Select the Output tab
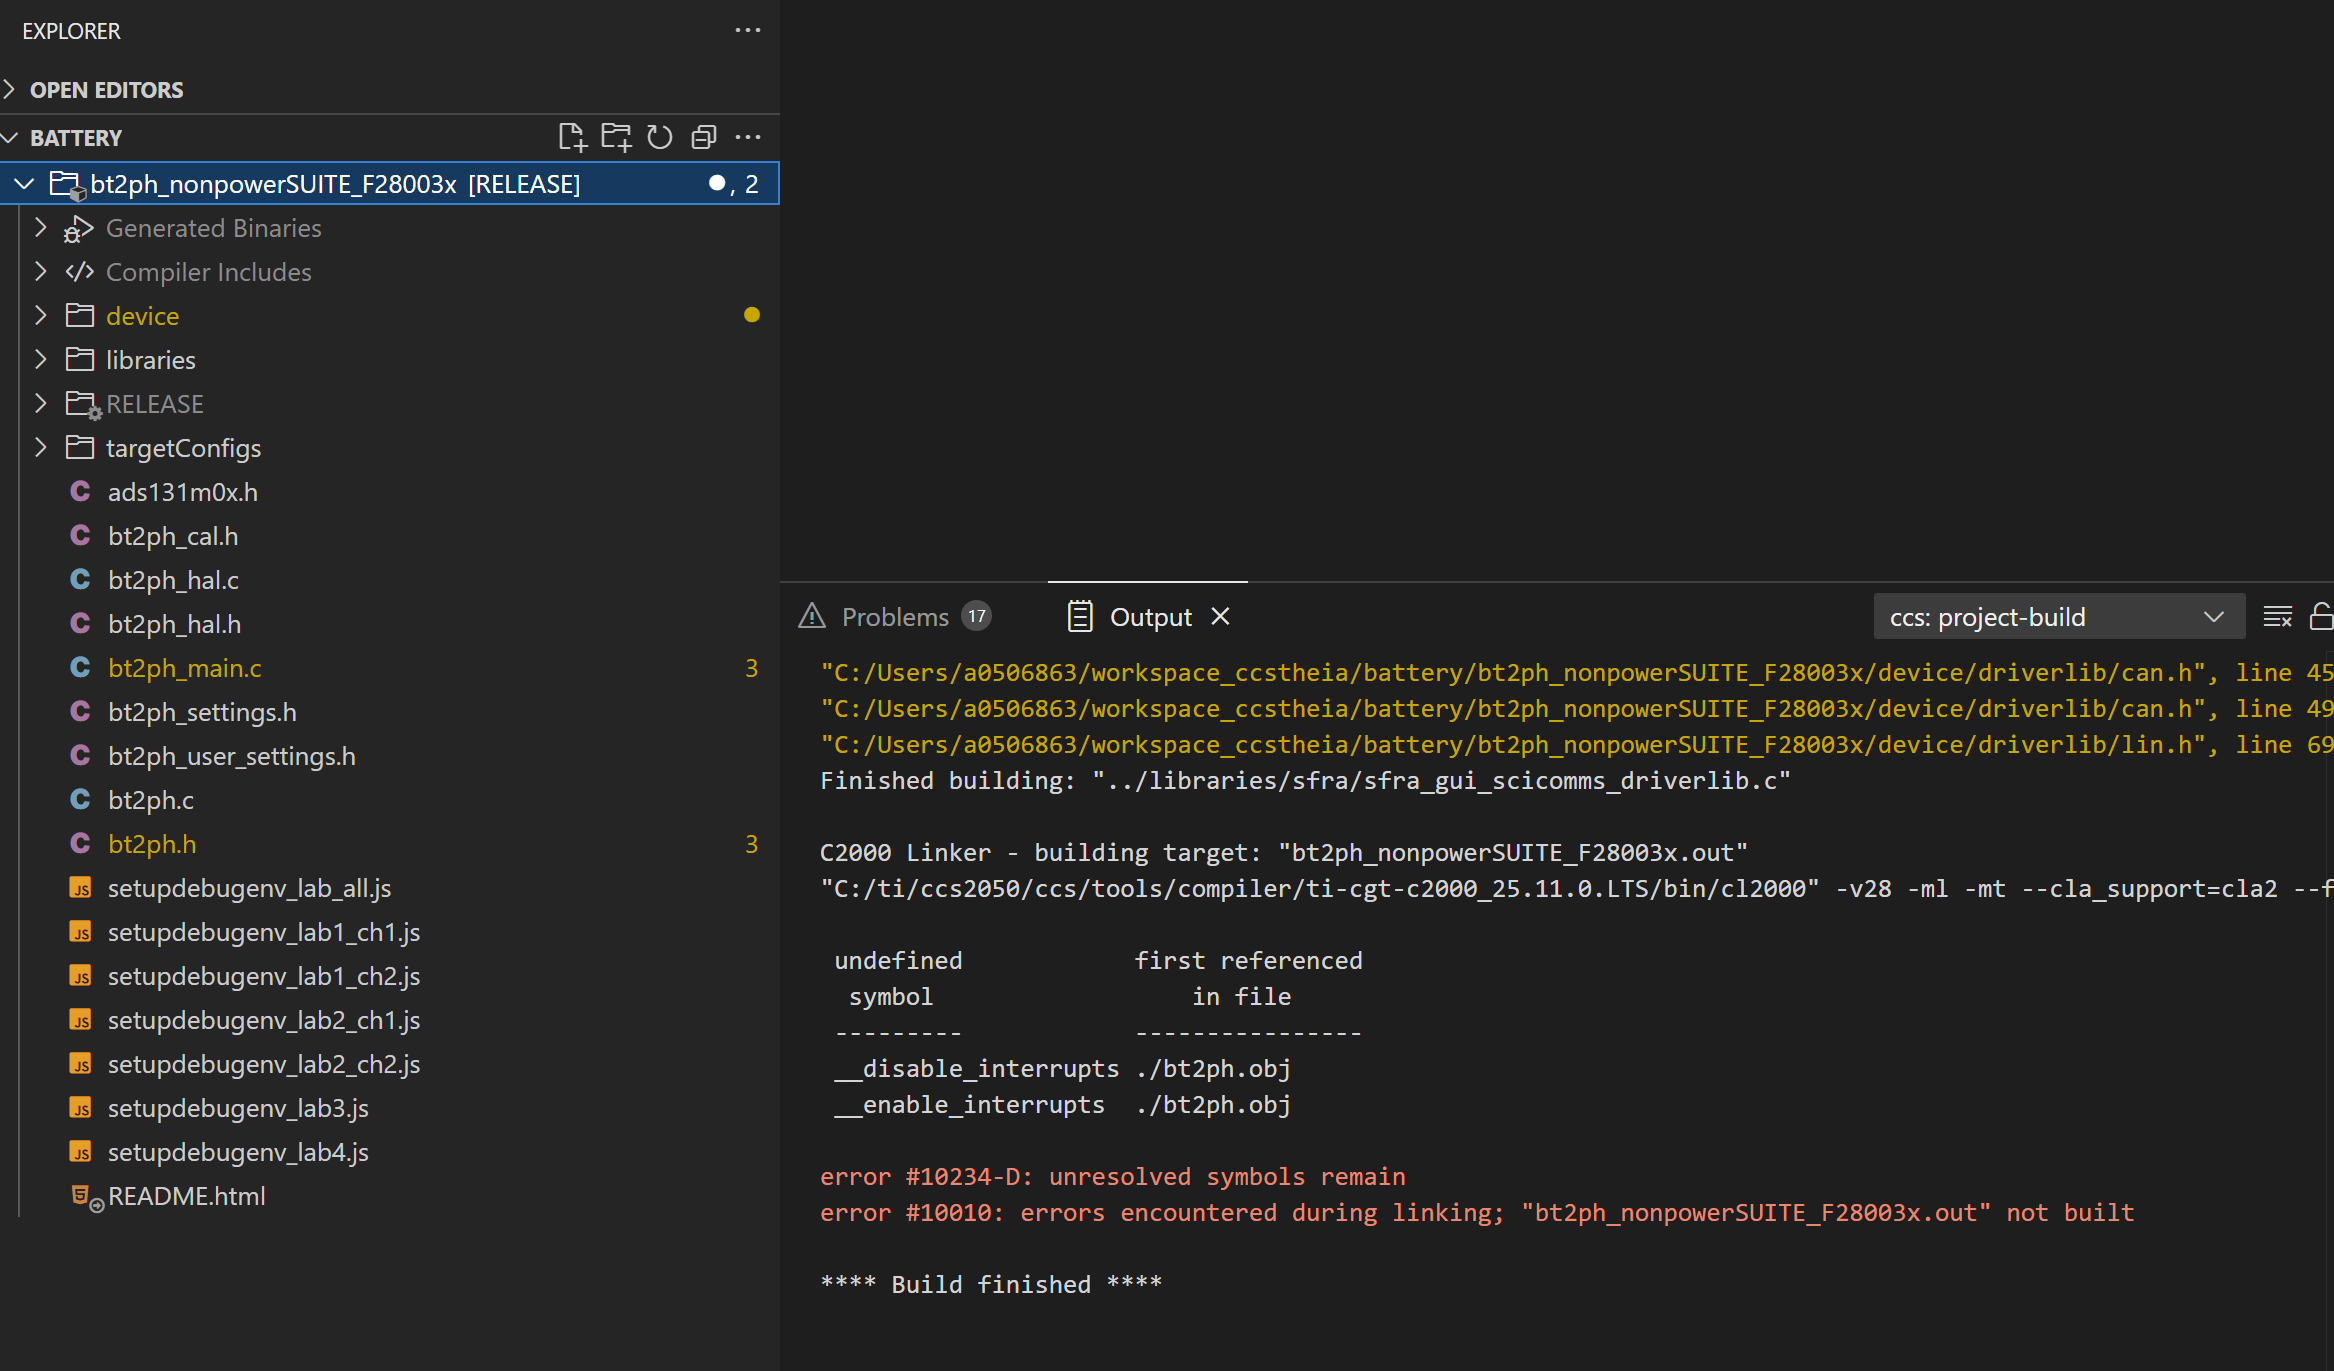Screen dimensions: 2334x1371 1150,617
